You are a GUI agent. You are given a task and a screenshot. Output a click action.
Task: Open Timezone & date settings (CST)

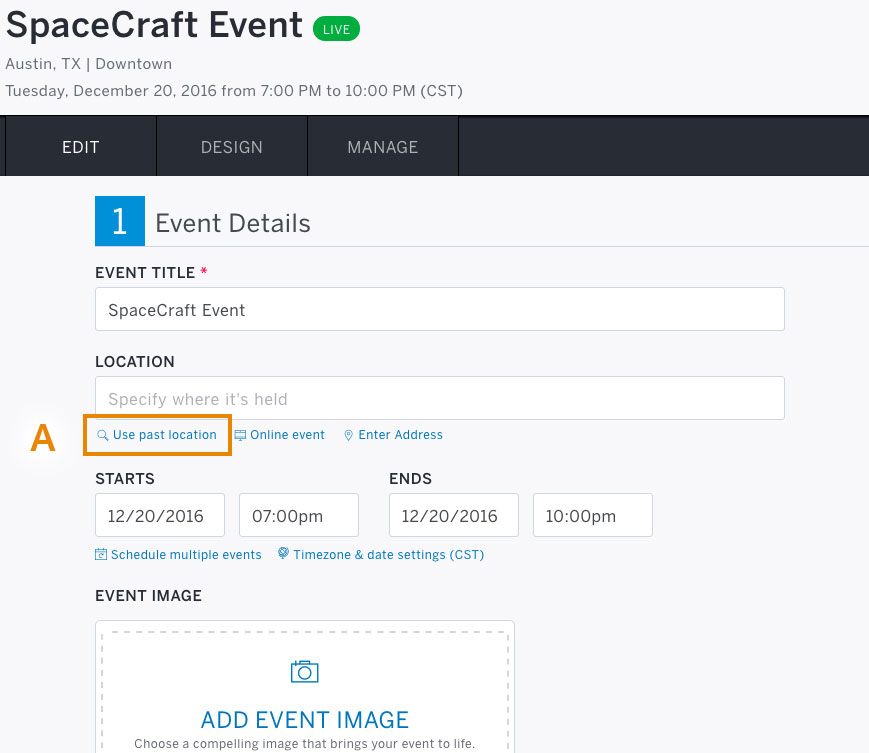tap(389, 555)
